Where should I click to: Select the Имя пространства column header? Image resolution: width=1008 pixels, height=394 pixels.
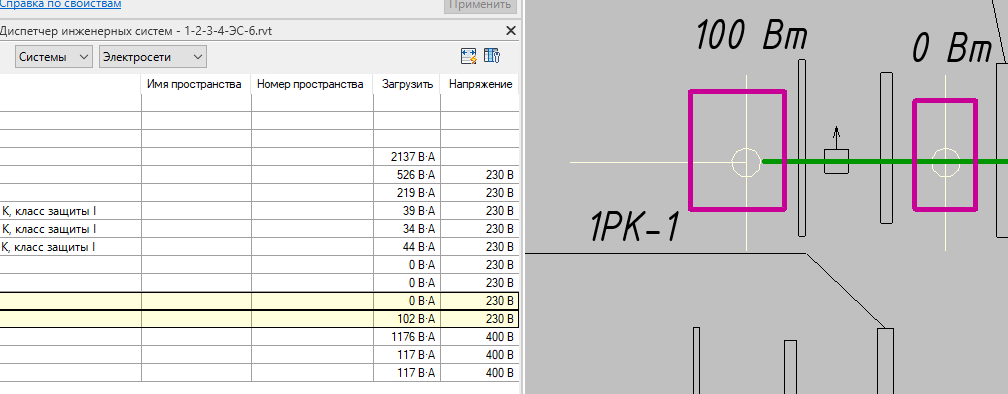[x=195, y=84]
